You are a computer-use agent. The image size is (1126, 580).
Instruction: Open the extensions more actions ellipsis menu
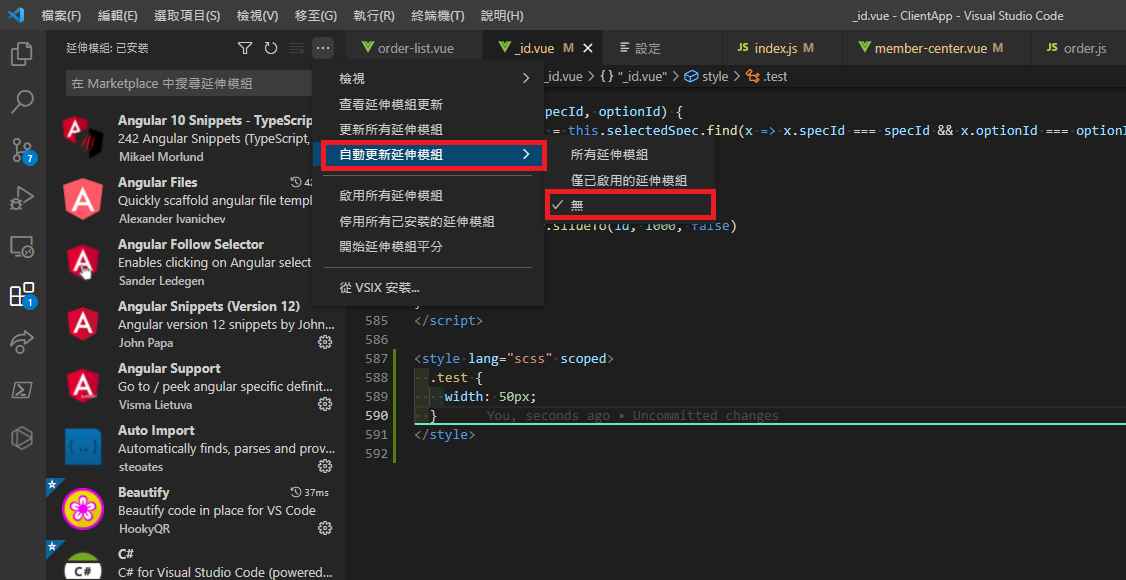pos(322,48)
